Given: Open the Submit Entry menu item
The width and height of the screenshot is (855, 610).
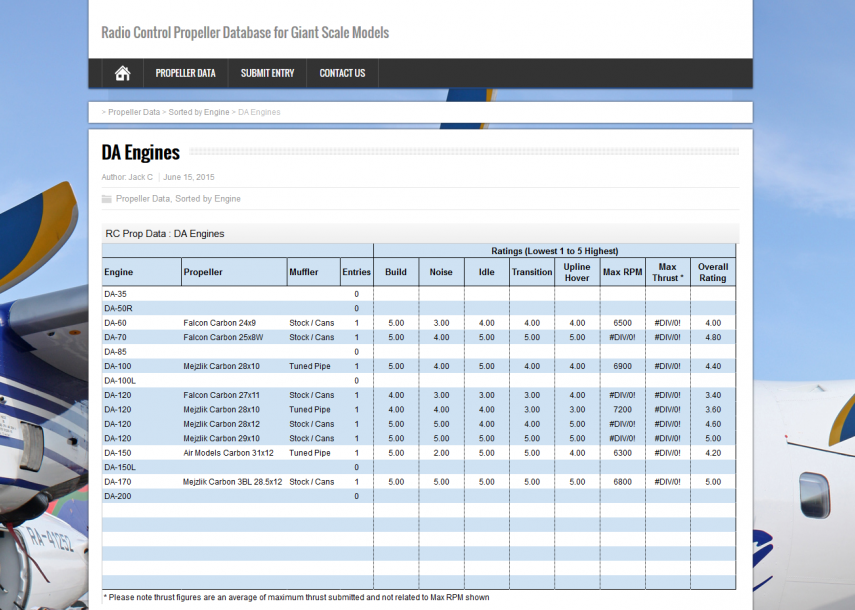Looking at the screenshot, I should point(267,73).
